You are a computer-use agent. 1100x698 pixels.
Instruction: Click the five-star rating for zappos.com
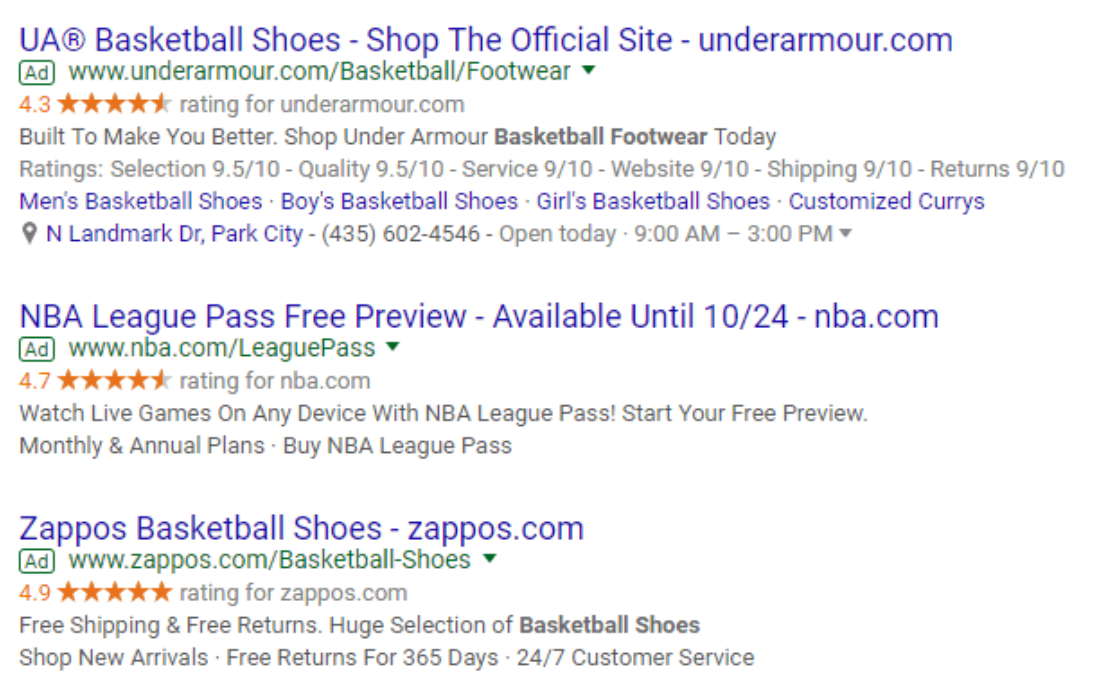[114, 593]
